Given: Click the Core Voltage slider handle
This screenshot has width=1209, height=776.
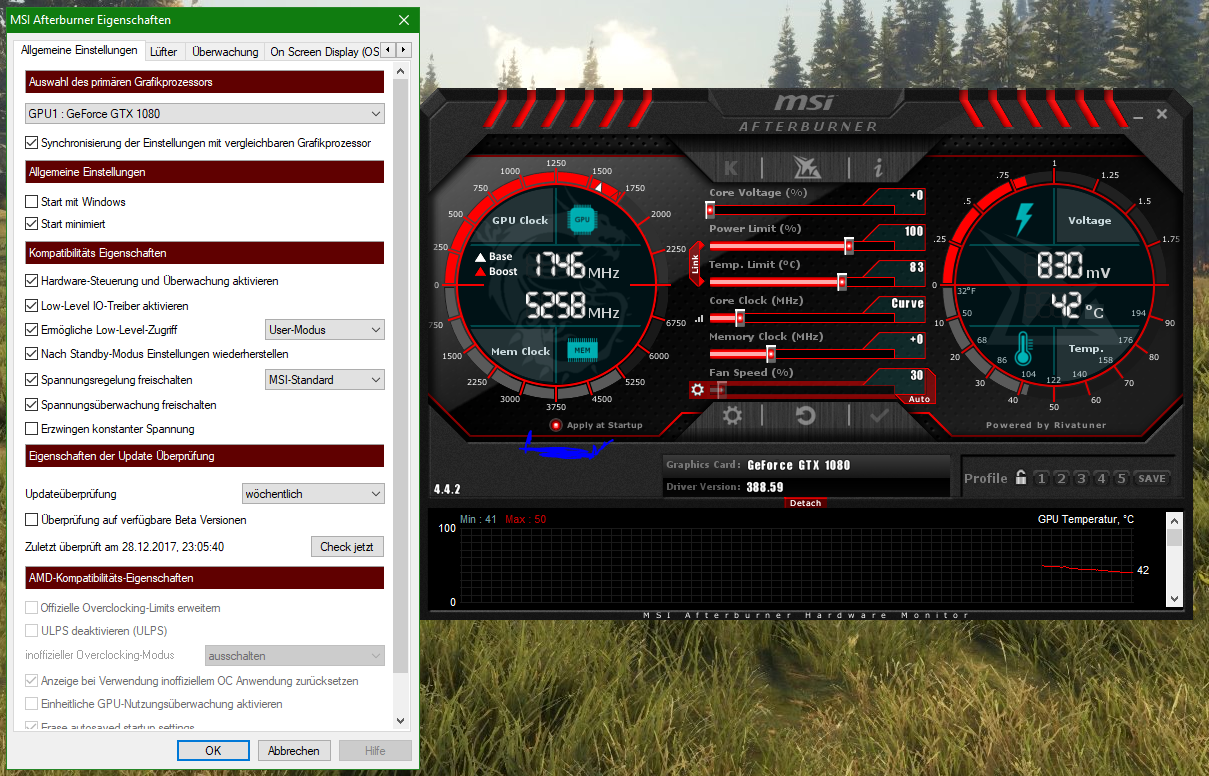Looking at the screenshot, I should click(710, 210).
